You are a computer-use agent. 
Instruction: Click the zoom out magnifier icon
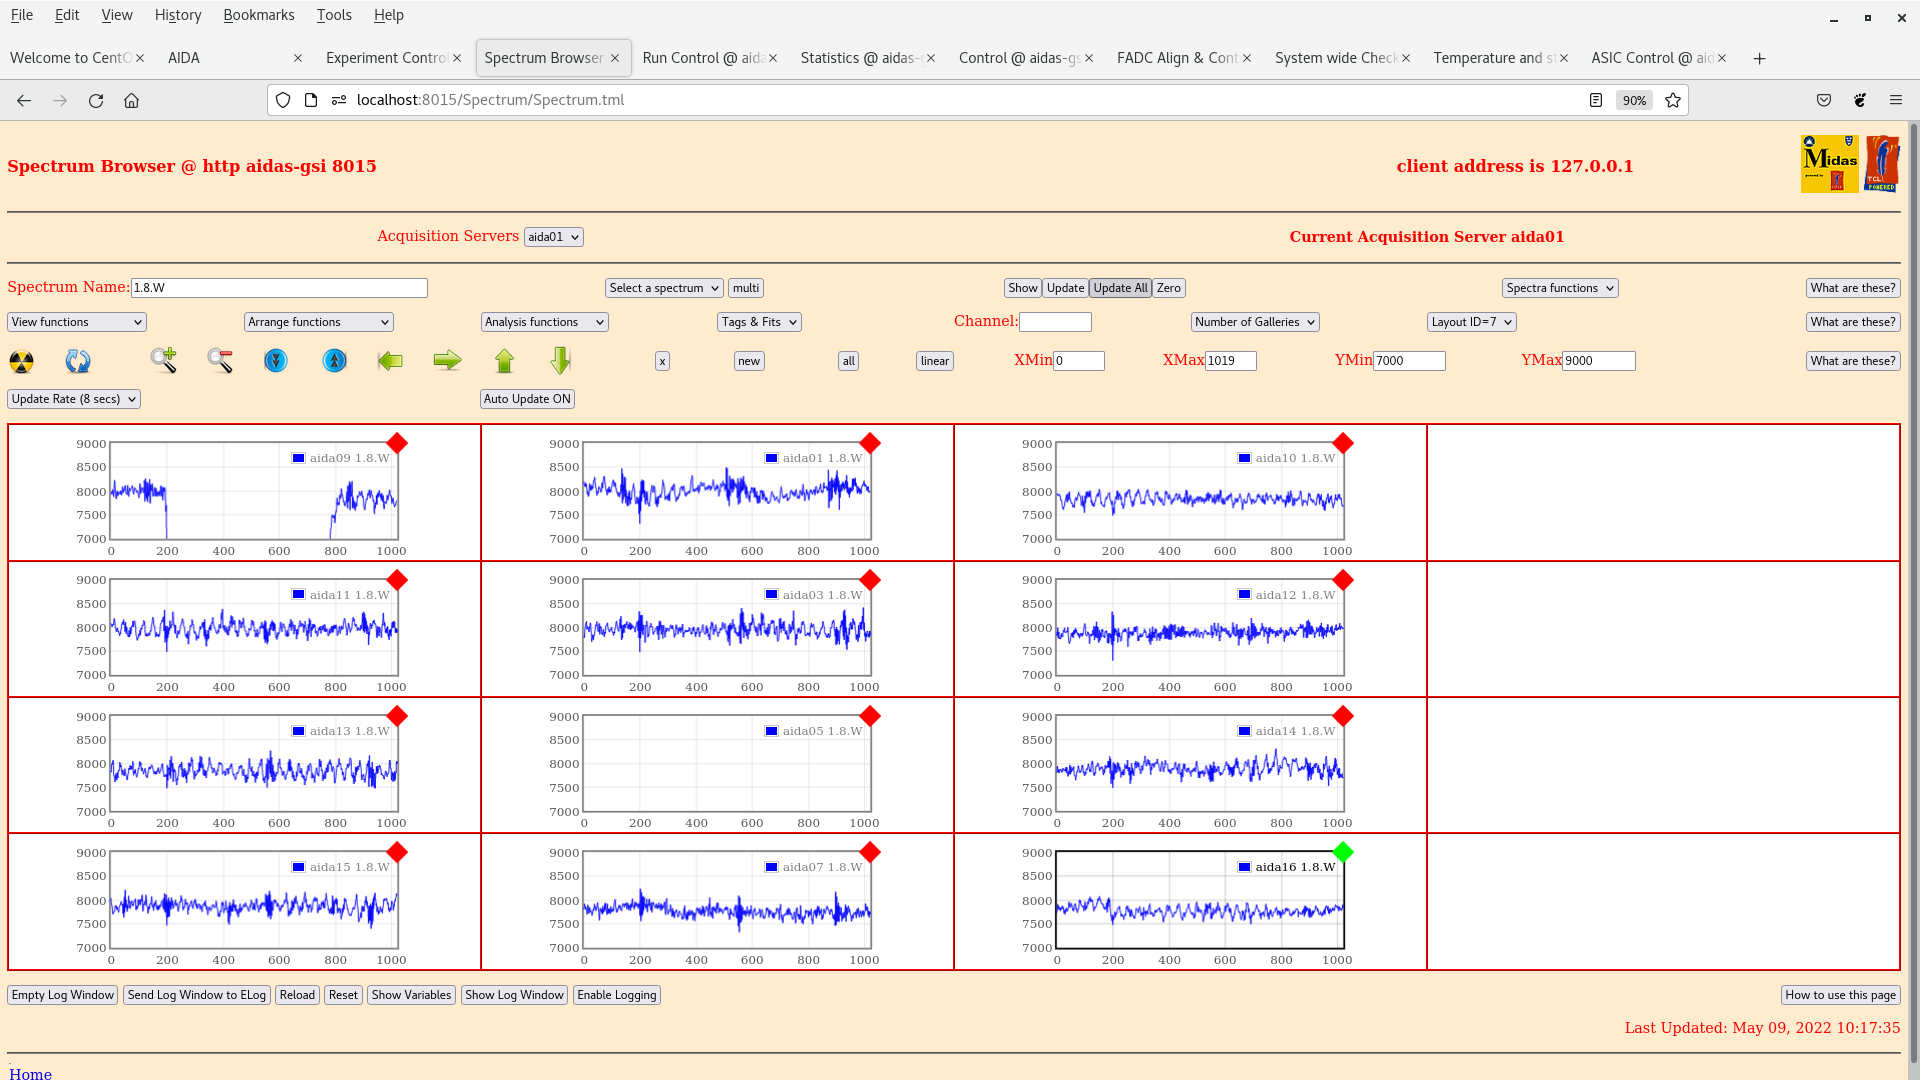point(220,360)
